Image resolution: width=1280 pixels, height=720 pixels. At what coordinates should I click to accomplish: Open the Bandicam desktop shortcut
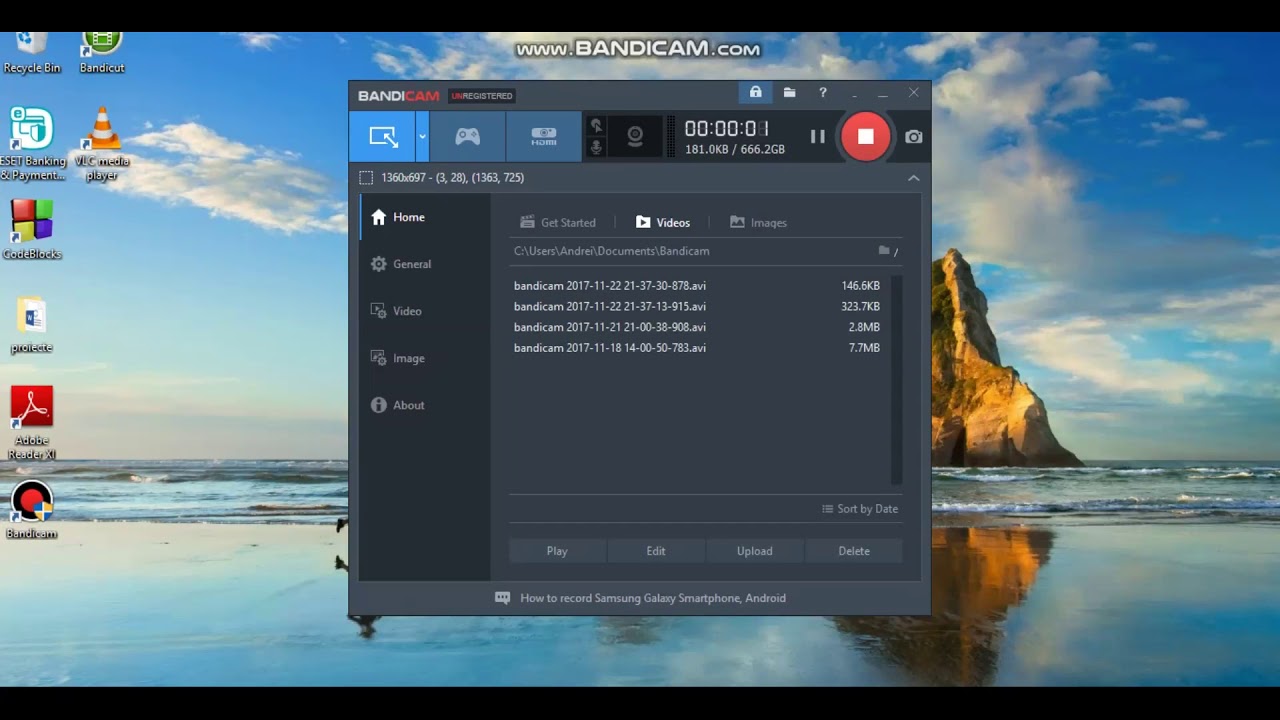tap(32, 511)
